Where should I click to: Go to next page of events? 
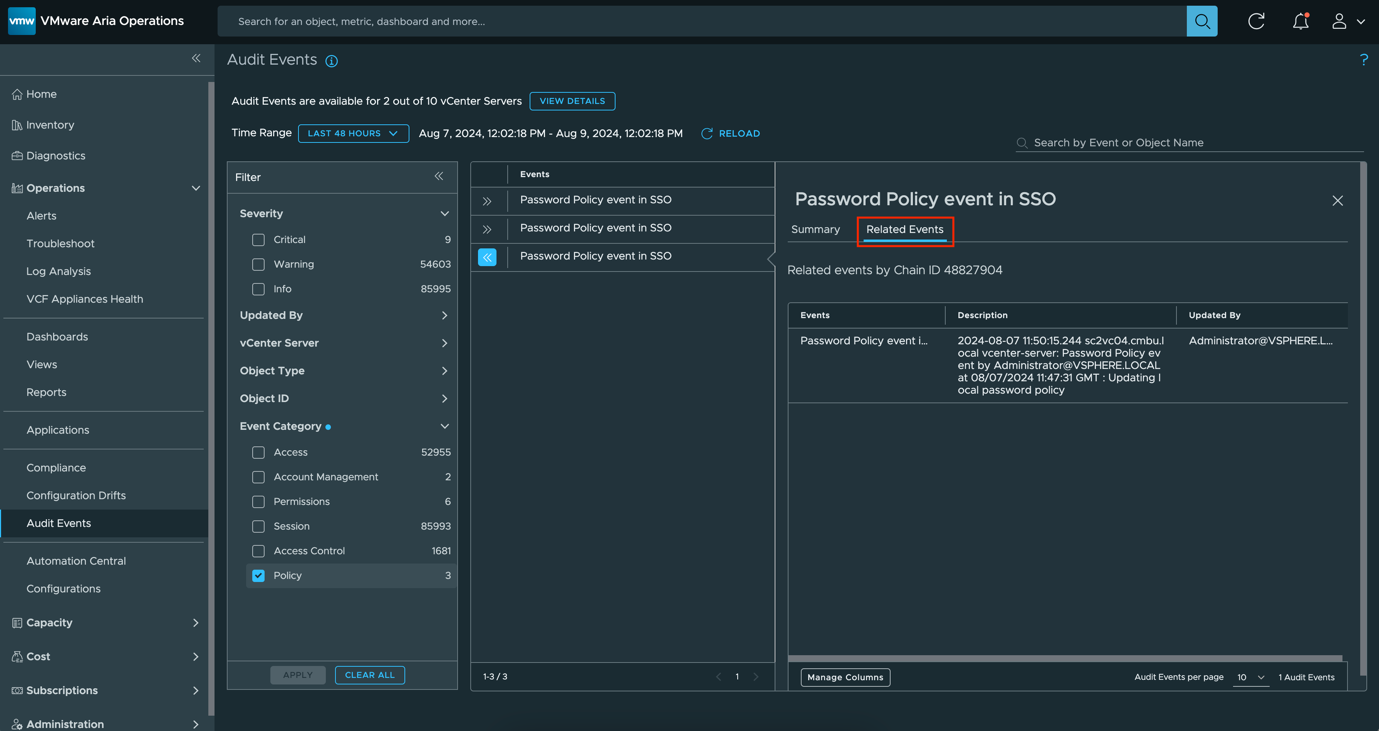point(756,677)
